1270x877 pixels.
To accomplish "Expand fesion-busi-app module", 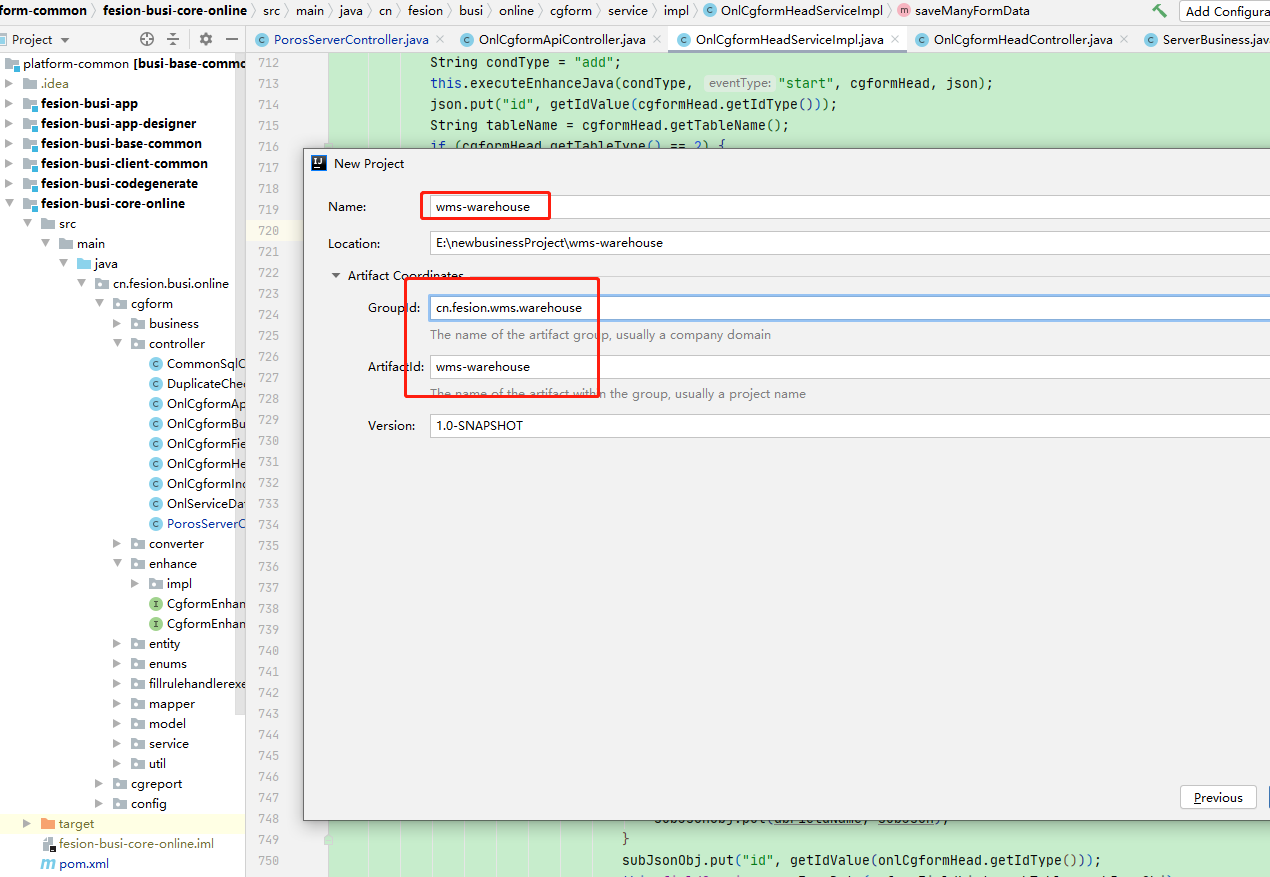I will pos(9,103).
